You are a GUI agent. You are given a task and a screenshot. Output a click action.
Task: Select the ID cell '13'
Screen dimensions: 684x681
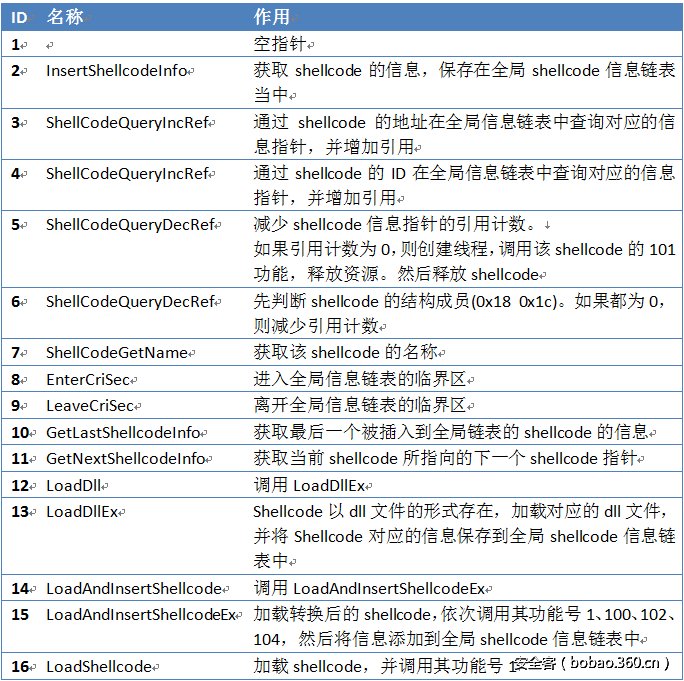[20, 512]
